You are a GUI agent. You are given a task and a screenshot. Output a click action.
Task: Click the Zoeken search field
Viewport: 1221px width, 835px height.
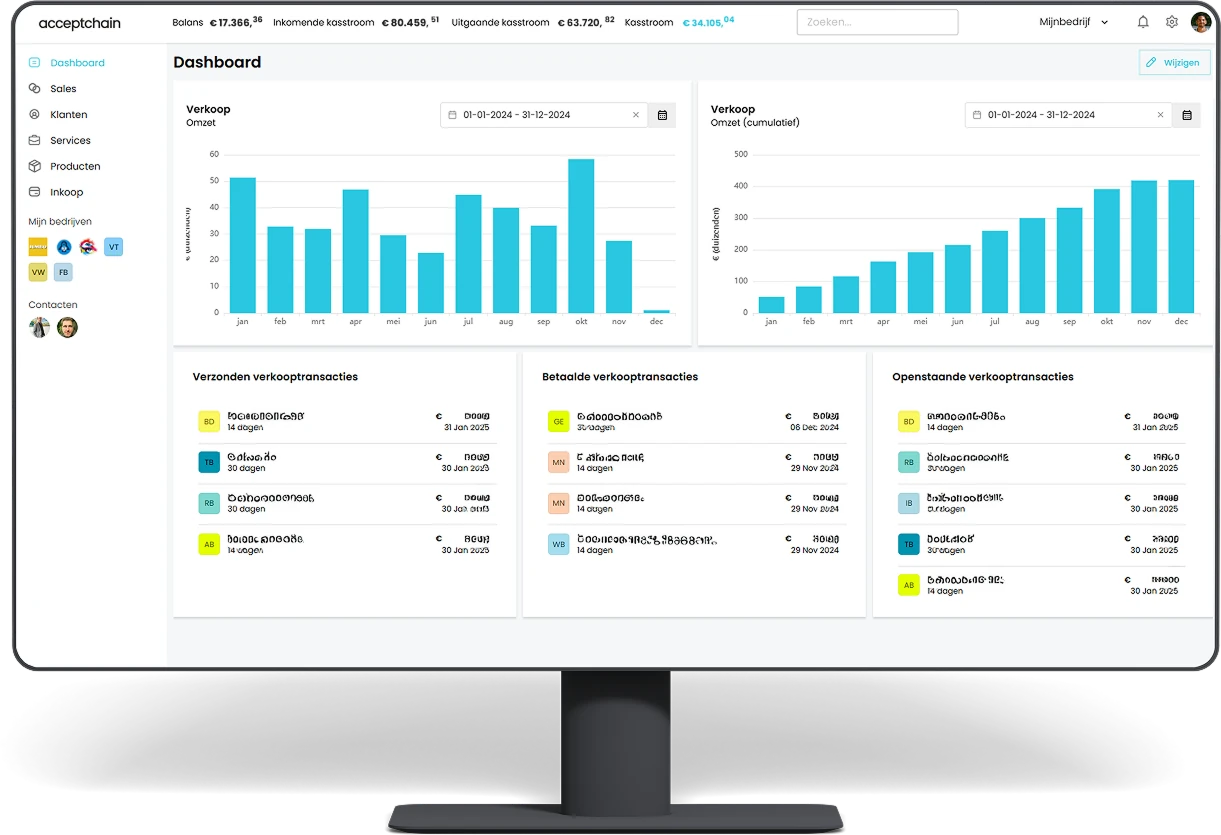pos(876,22)
